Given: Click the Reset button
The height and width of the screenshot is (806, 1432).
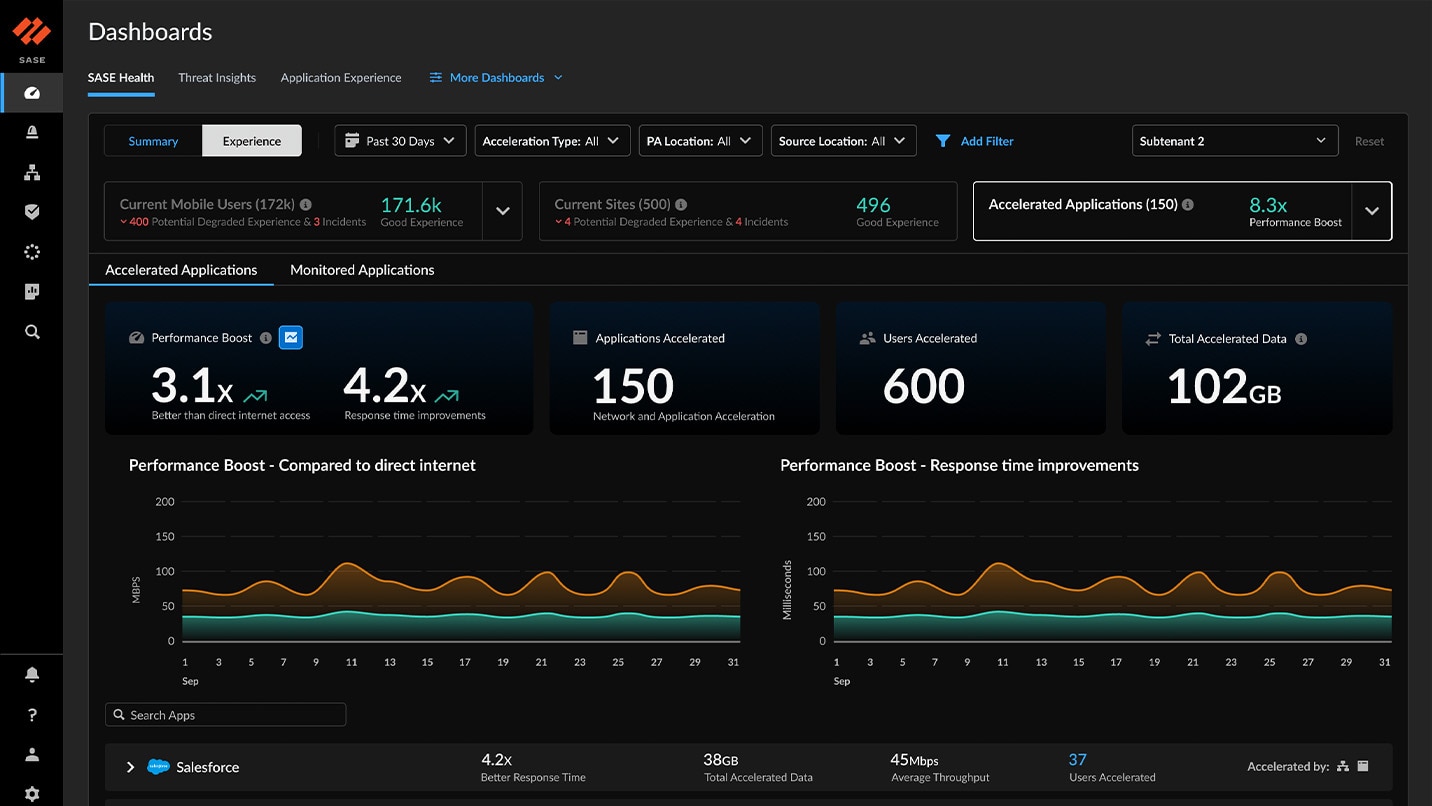Looking at the screenshot, I should [x=1369, y=141].
